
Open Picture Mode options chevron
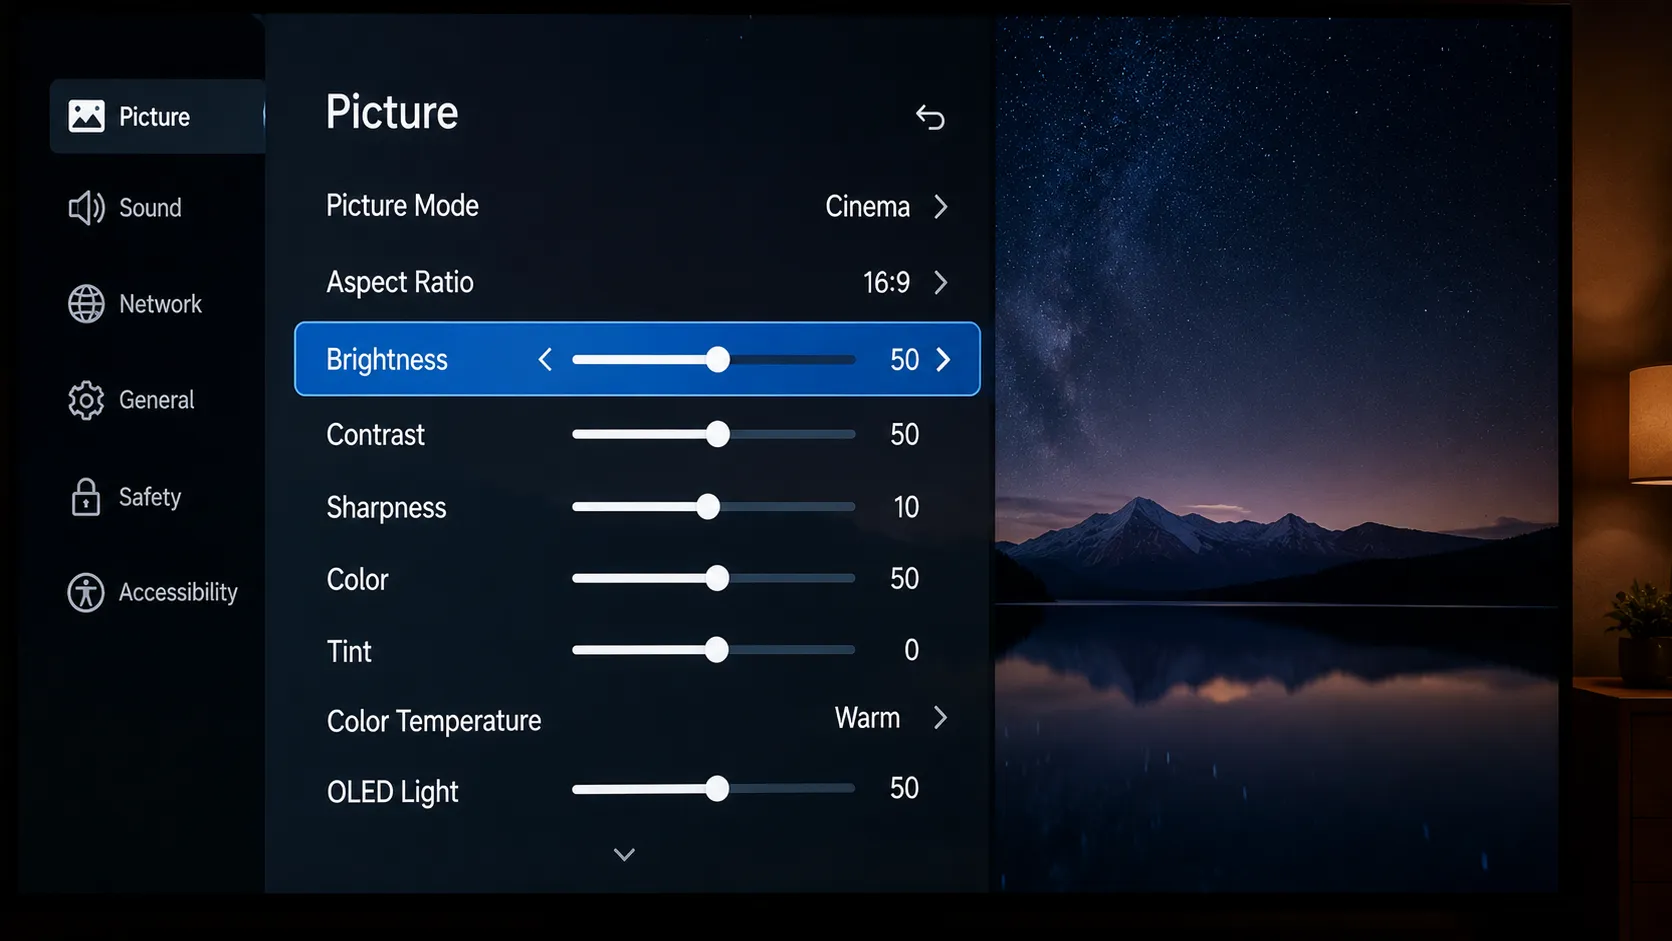click(x=940, y=207)
